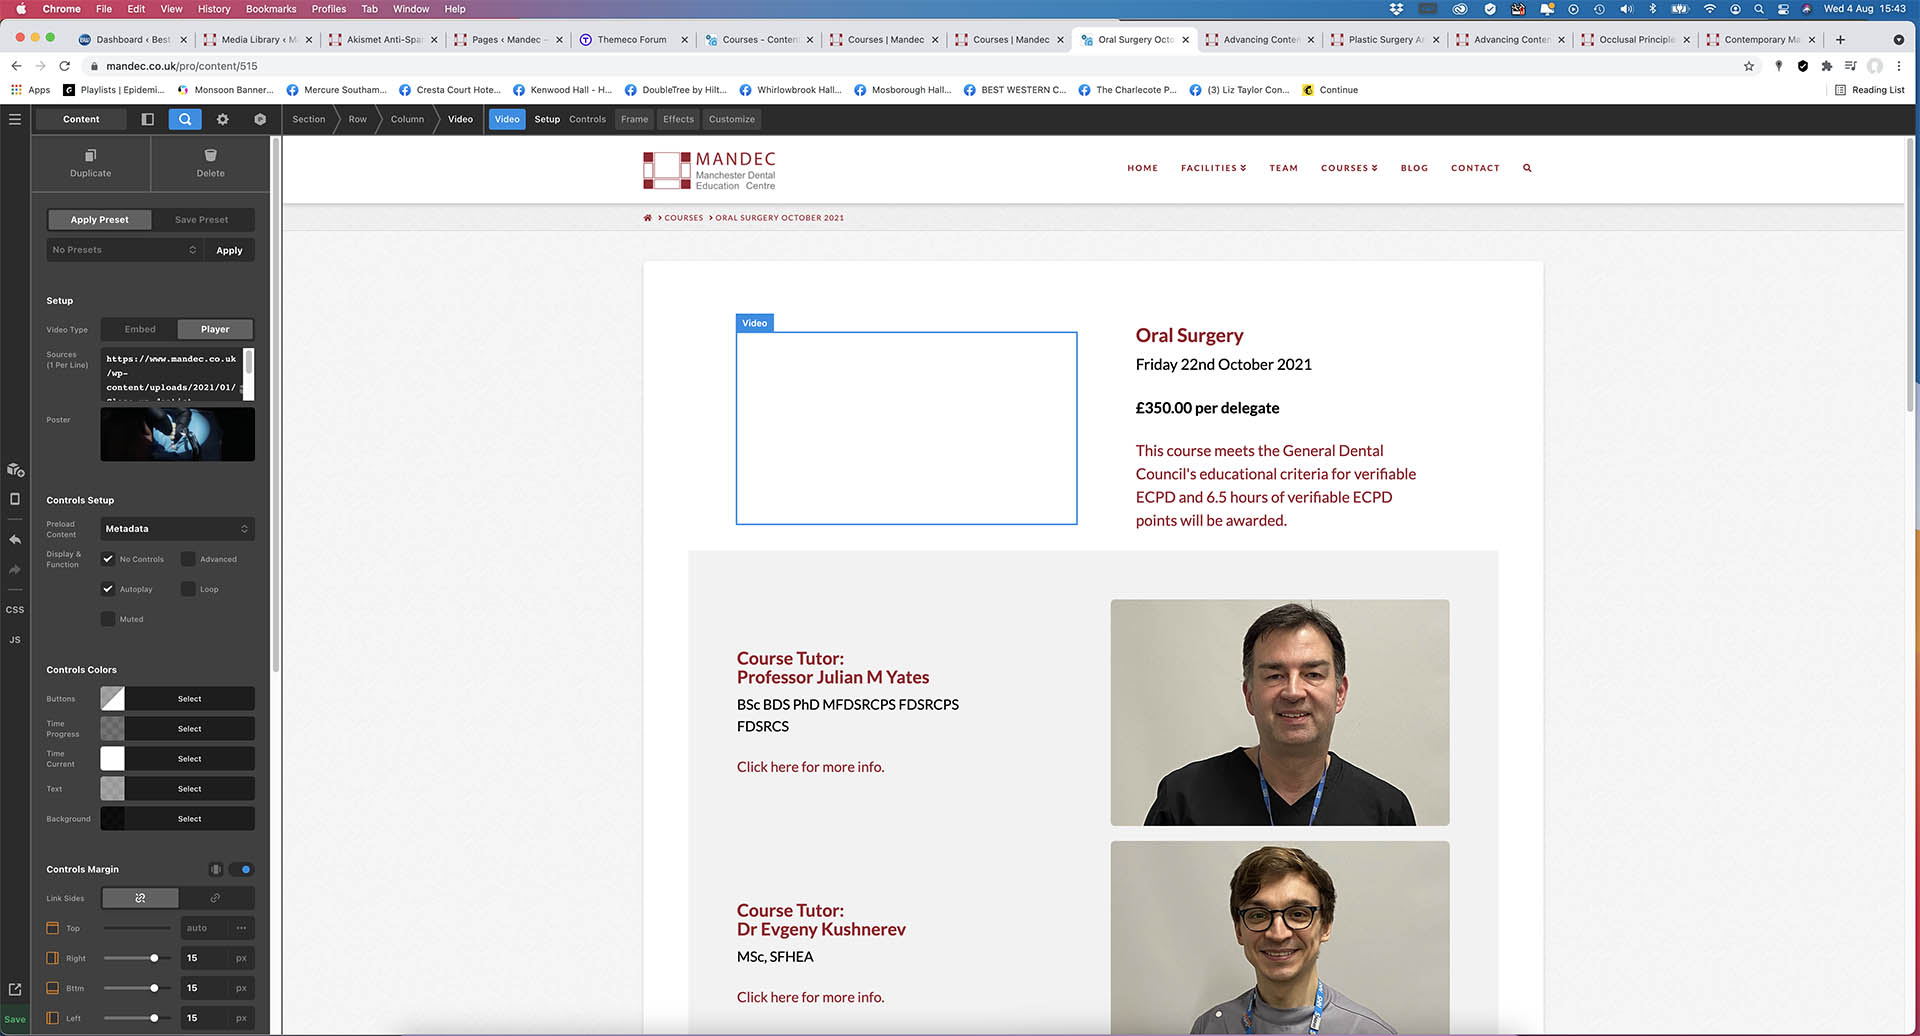Open the Preload Content Metadata dropdown
This screenshot has height=1036, width=1920.
tap(177, 529)
